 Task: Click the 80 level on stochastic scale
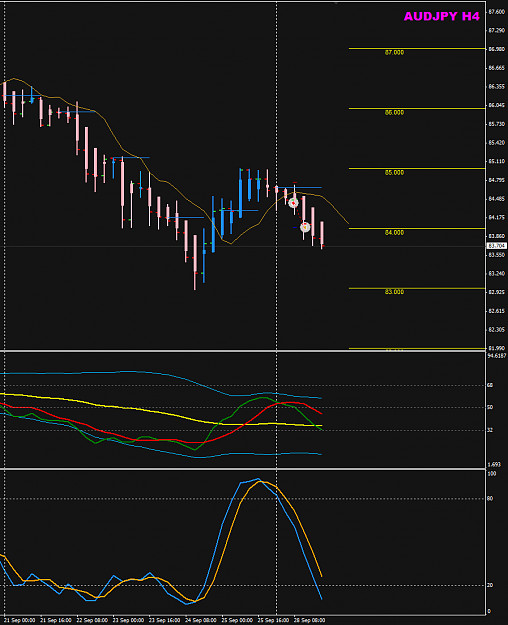point(490,499)
